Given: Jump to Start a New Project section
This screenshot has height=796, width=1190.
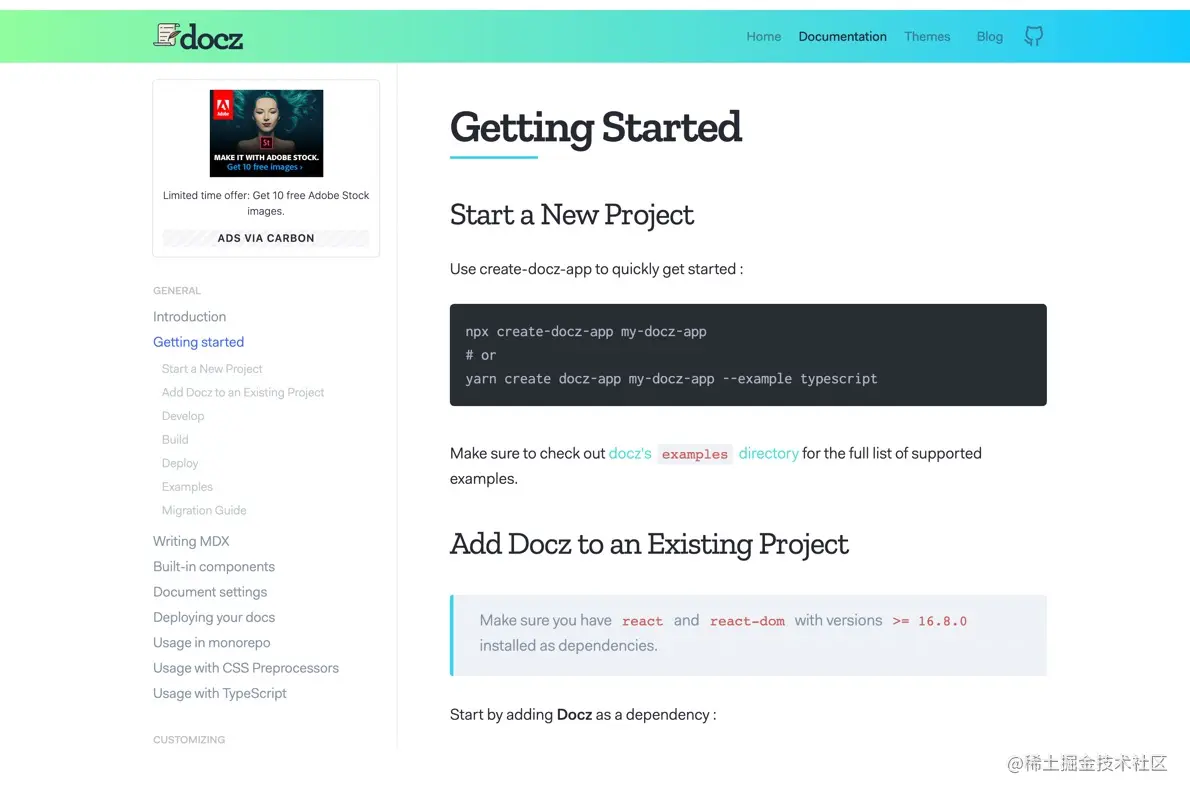Looking at the screenshot, I should click(212, 369).
